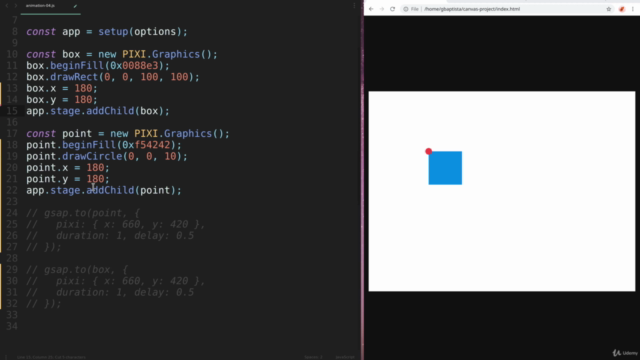This screenshot has height=360, width=640.
Task: Open the Chrome three-dot menu
Action: click(633, 9)
